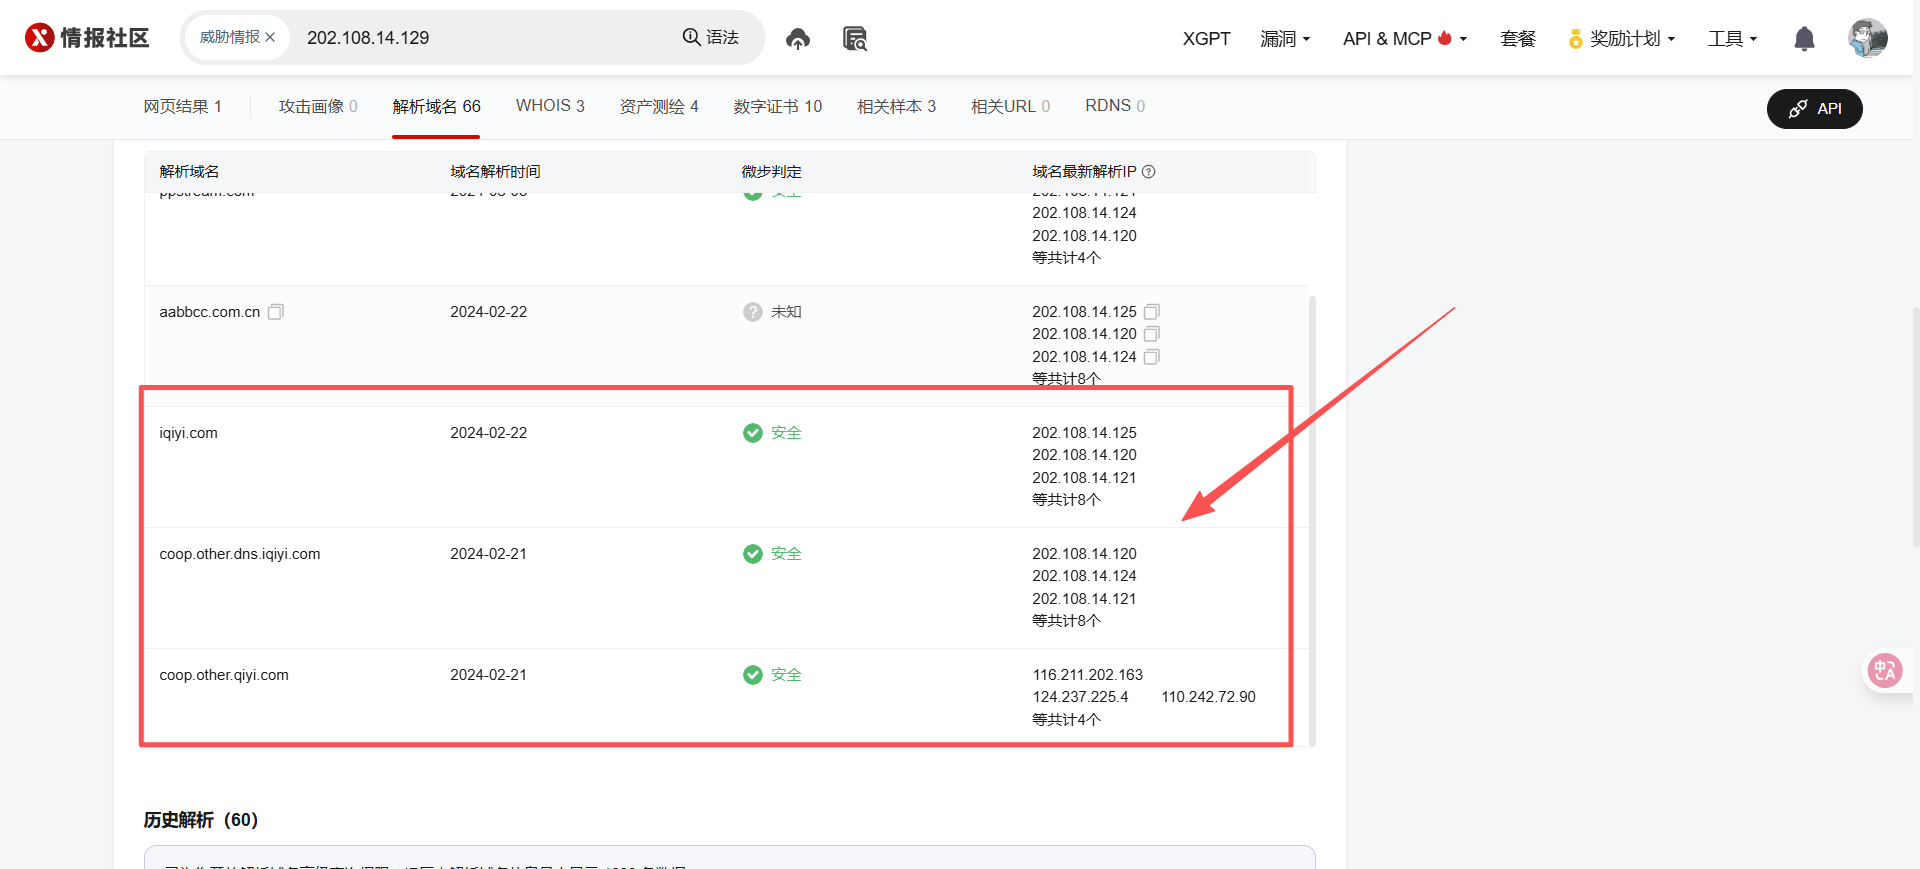
Task: Open the coop.other.dns.iqiyi.com domain entry
Action: (x=240, y=554)
